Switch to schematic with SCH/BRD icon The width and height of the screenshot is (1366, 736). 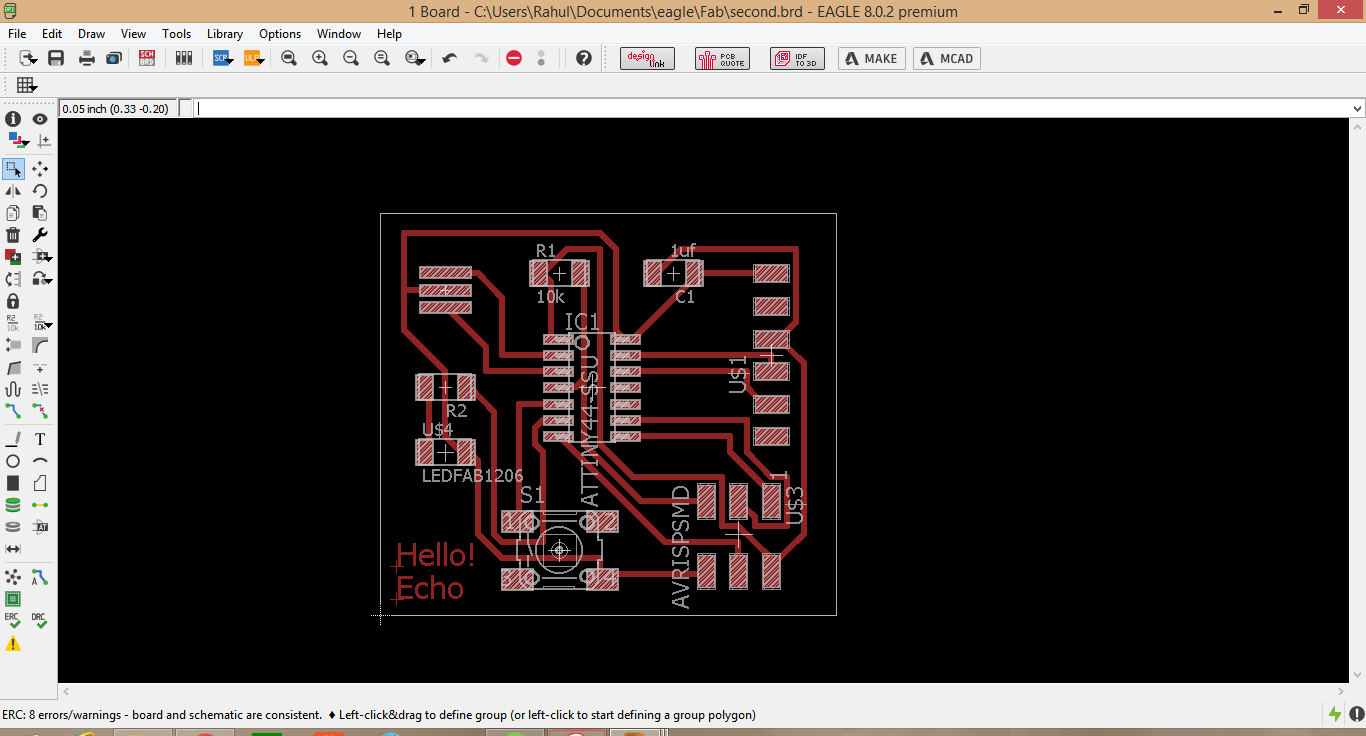tap(147, 59)
